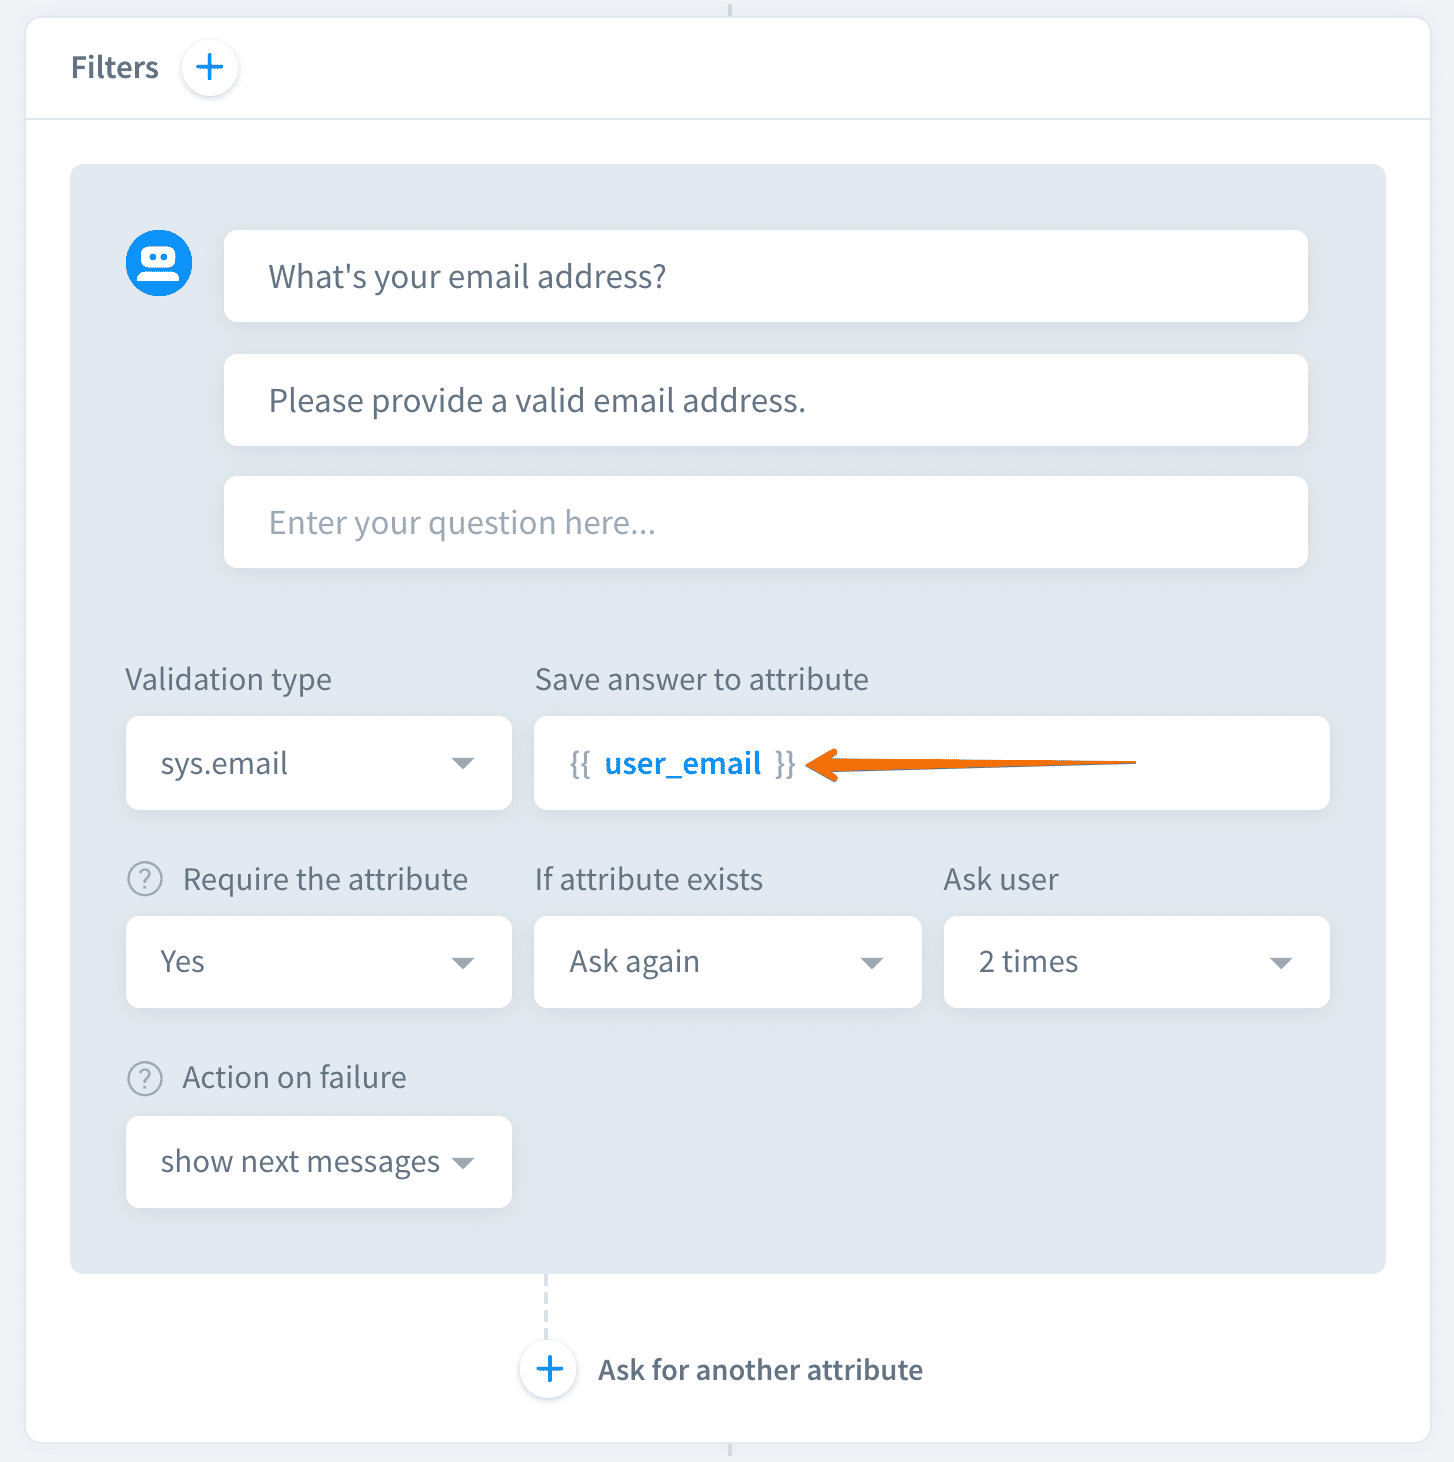Click help icon beside Action on failure
Screen dimensions: 1454x1462
click(145, 1078)
